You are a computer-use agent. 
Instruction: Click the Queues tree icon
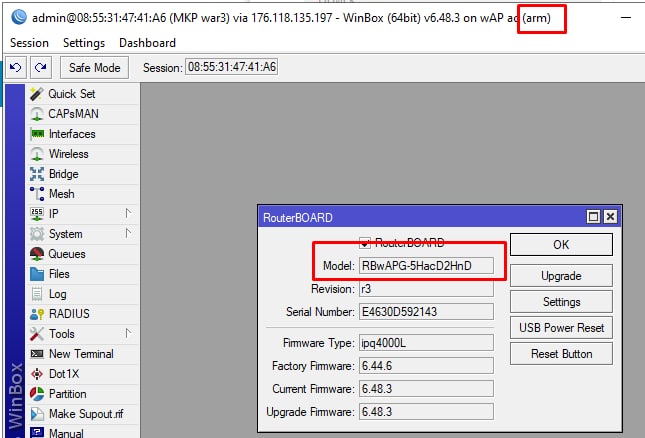pos(37,254)
